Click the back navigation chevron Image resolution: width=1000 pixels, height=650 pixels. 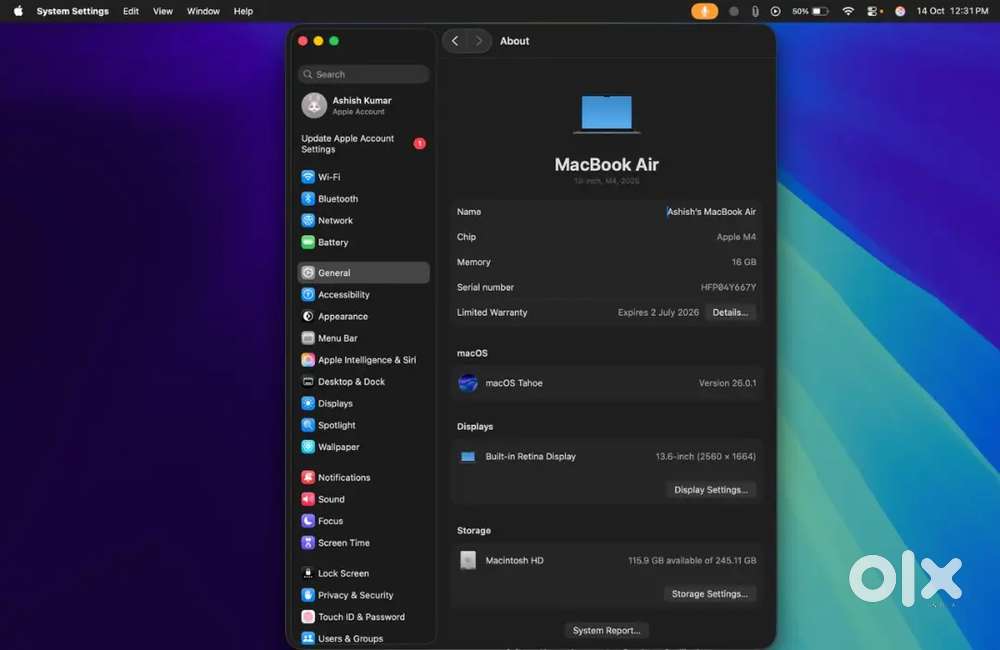tap(455, 41)
